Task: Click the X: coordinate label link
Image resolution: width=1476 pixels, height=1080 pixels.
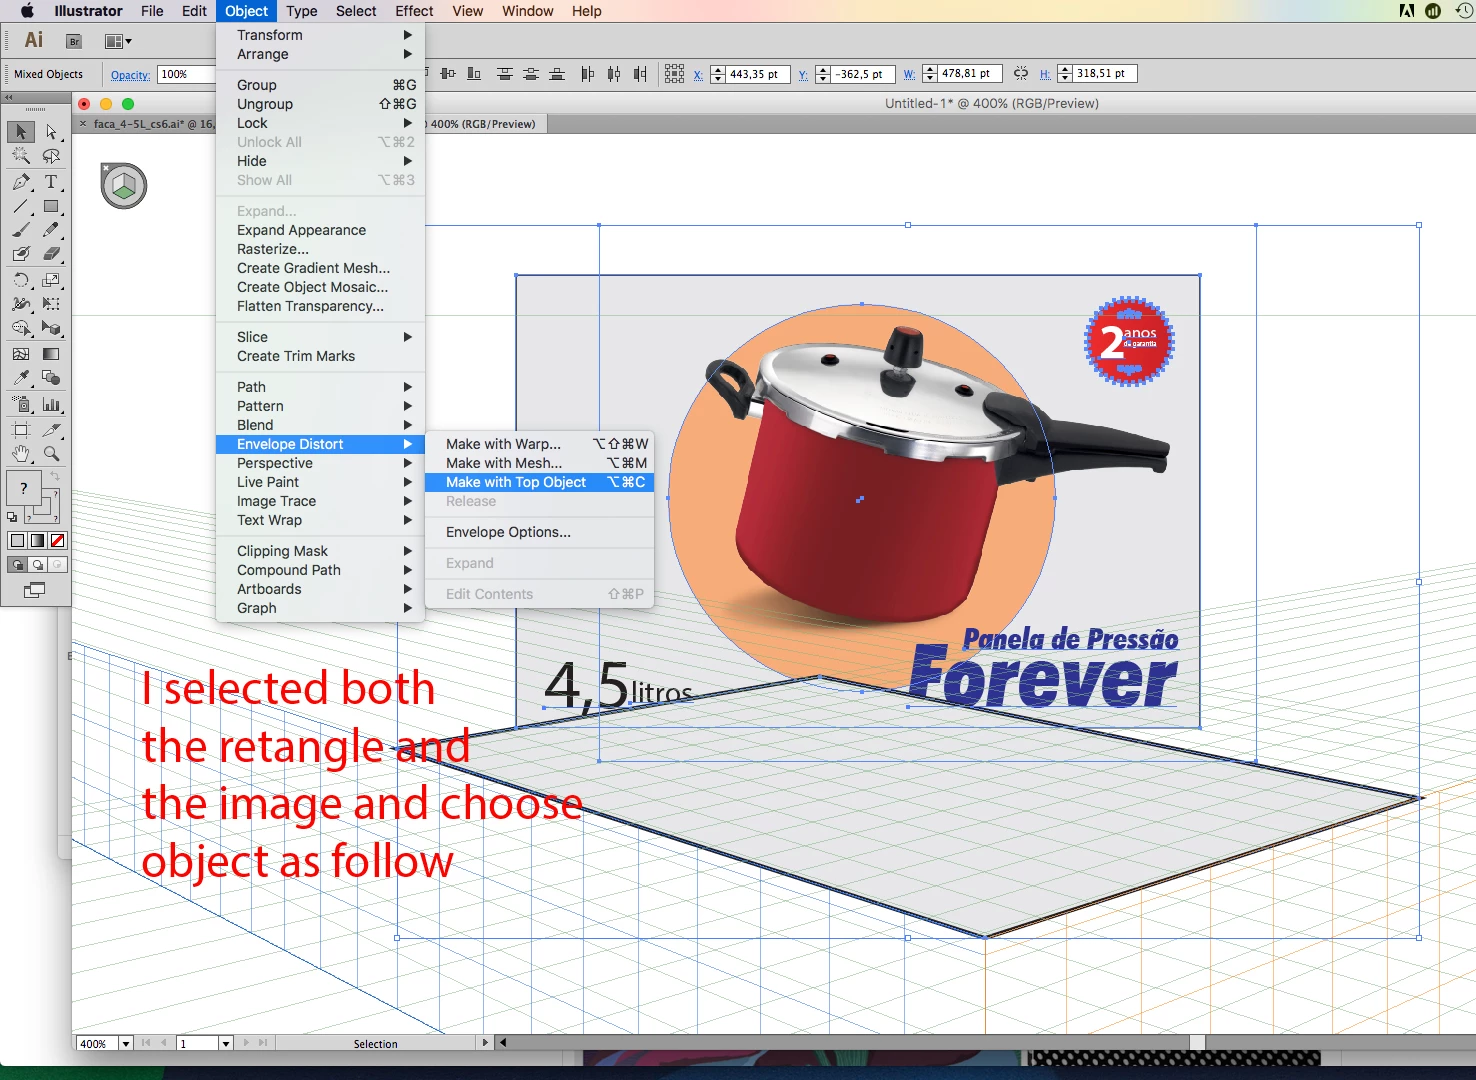Action: 698,75
